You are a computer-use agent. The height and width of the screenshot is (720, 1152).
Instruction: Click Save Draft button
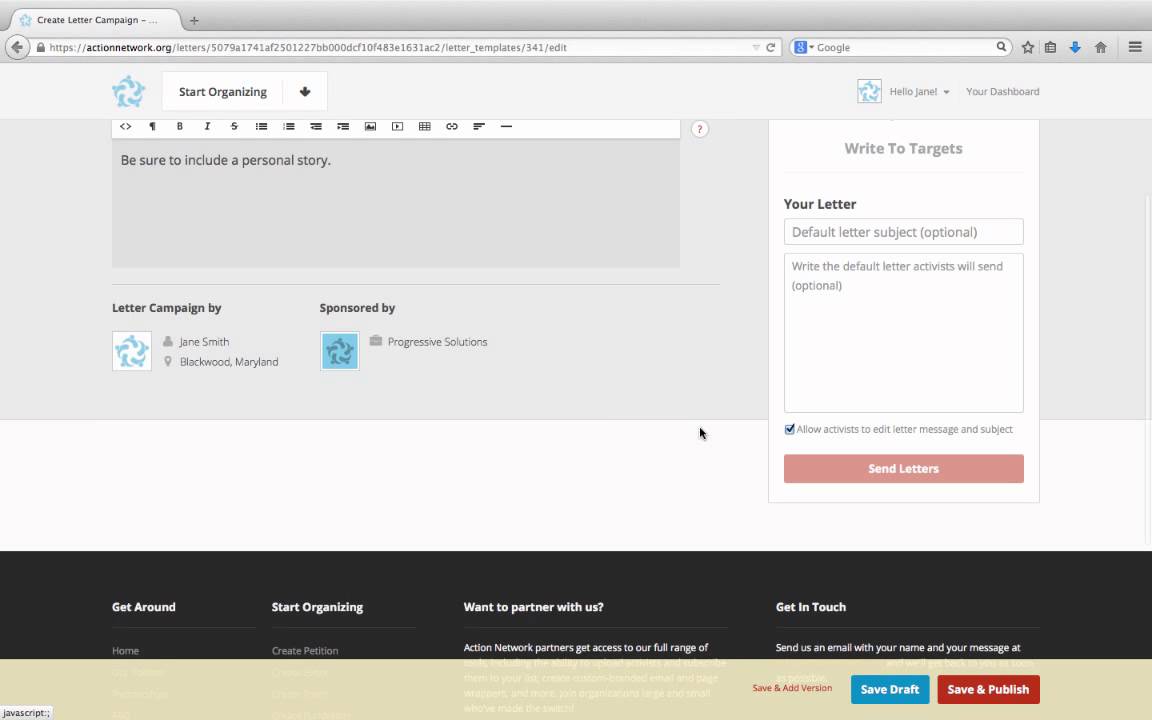coord(890,689)
